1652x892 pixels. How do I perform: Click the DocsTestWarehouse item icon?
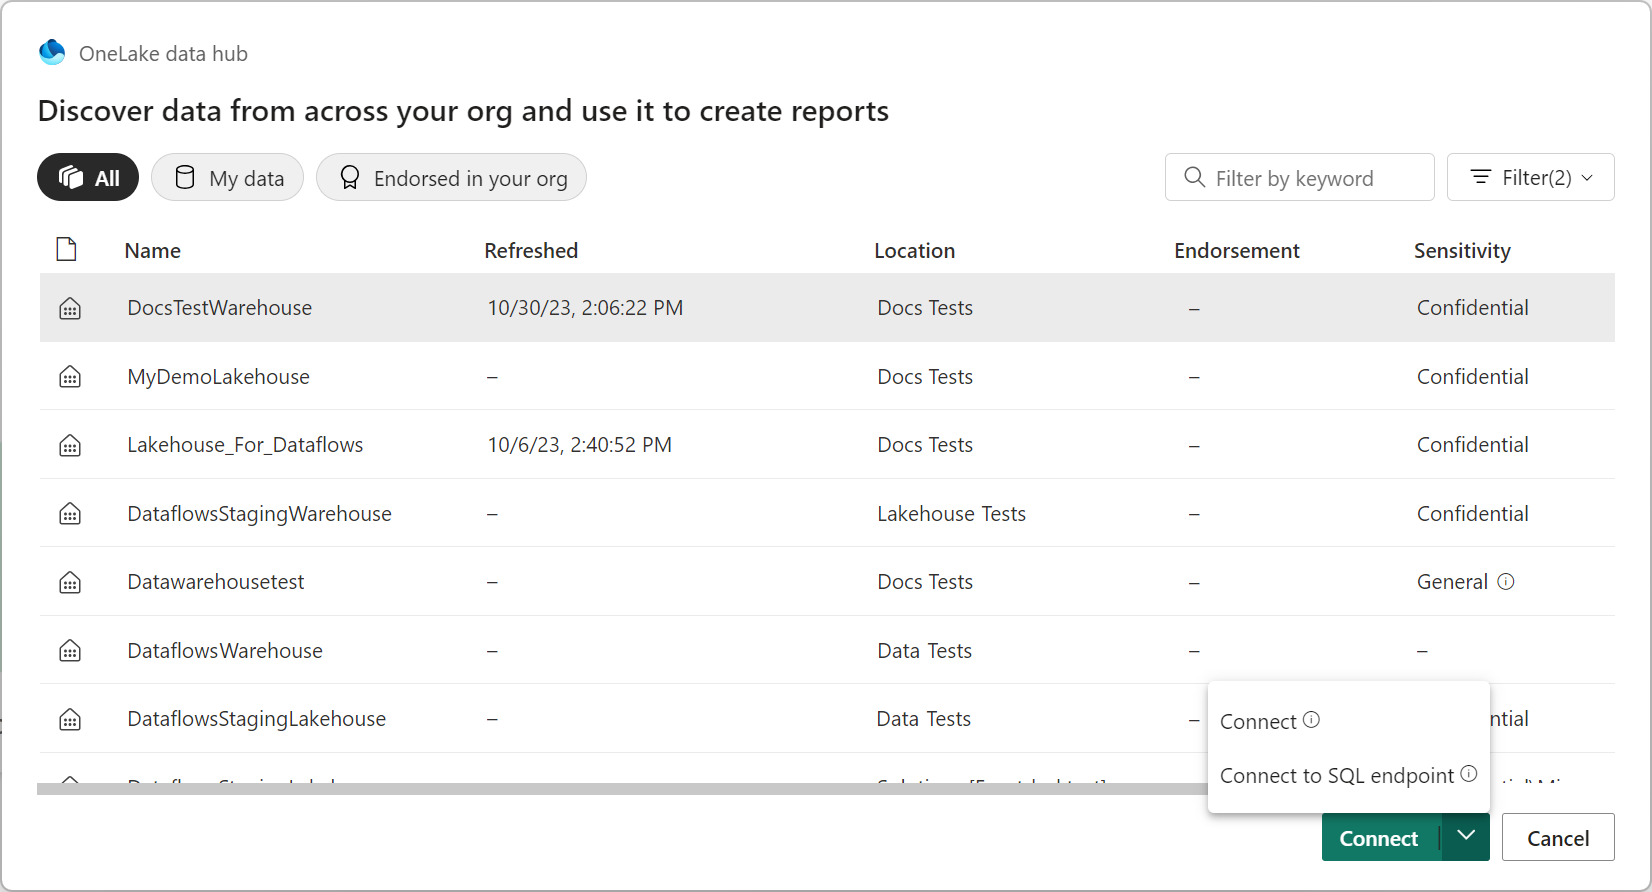pos(70,309)
